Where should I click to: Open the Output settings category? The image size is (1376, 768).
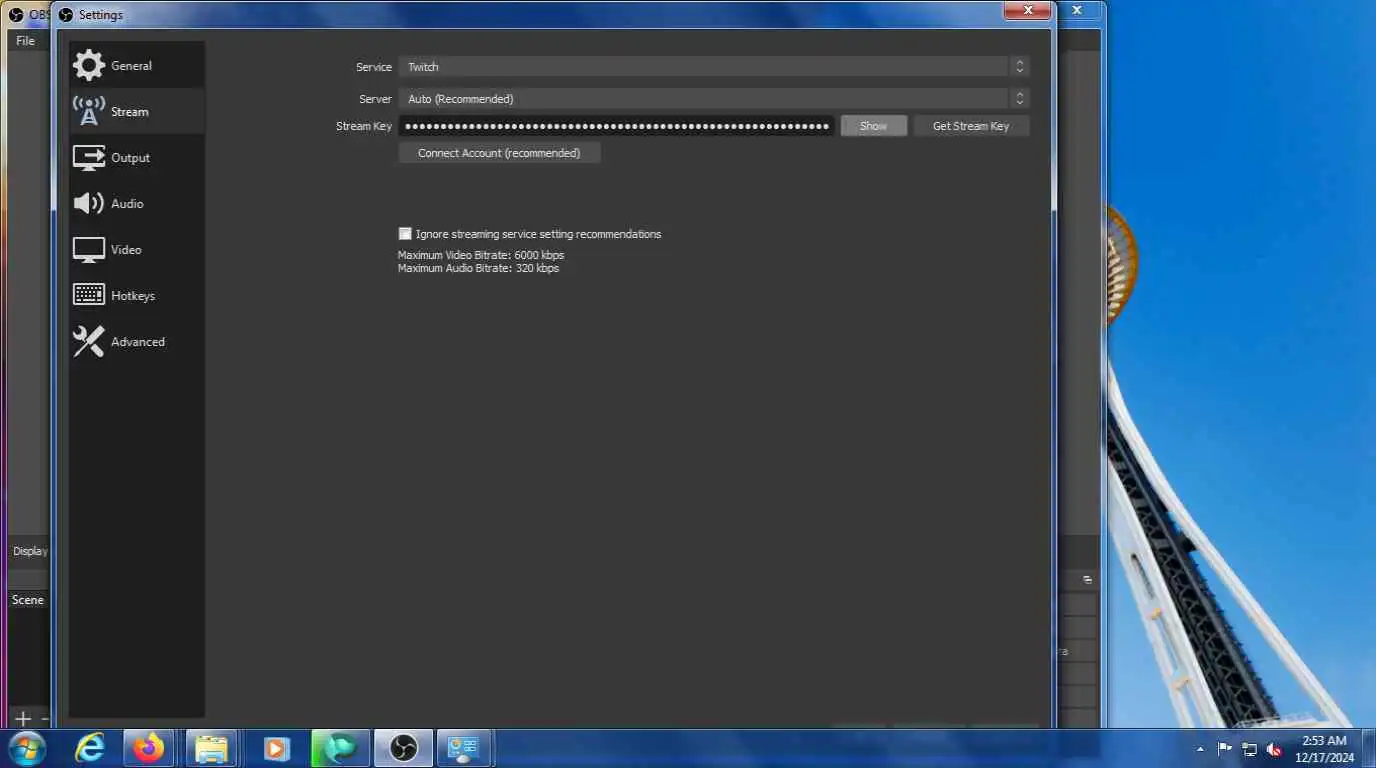(x=137, y=158)
